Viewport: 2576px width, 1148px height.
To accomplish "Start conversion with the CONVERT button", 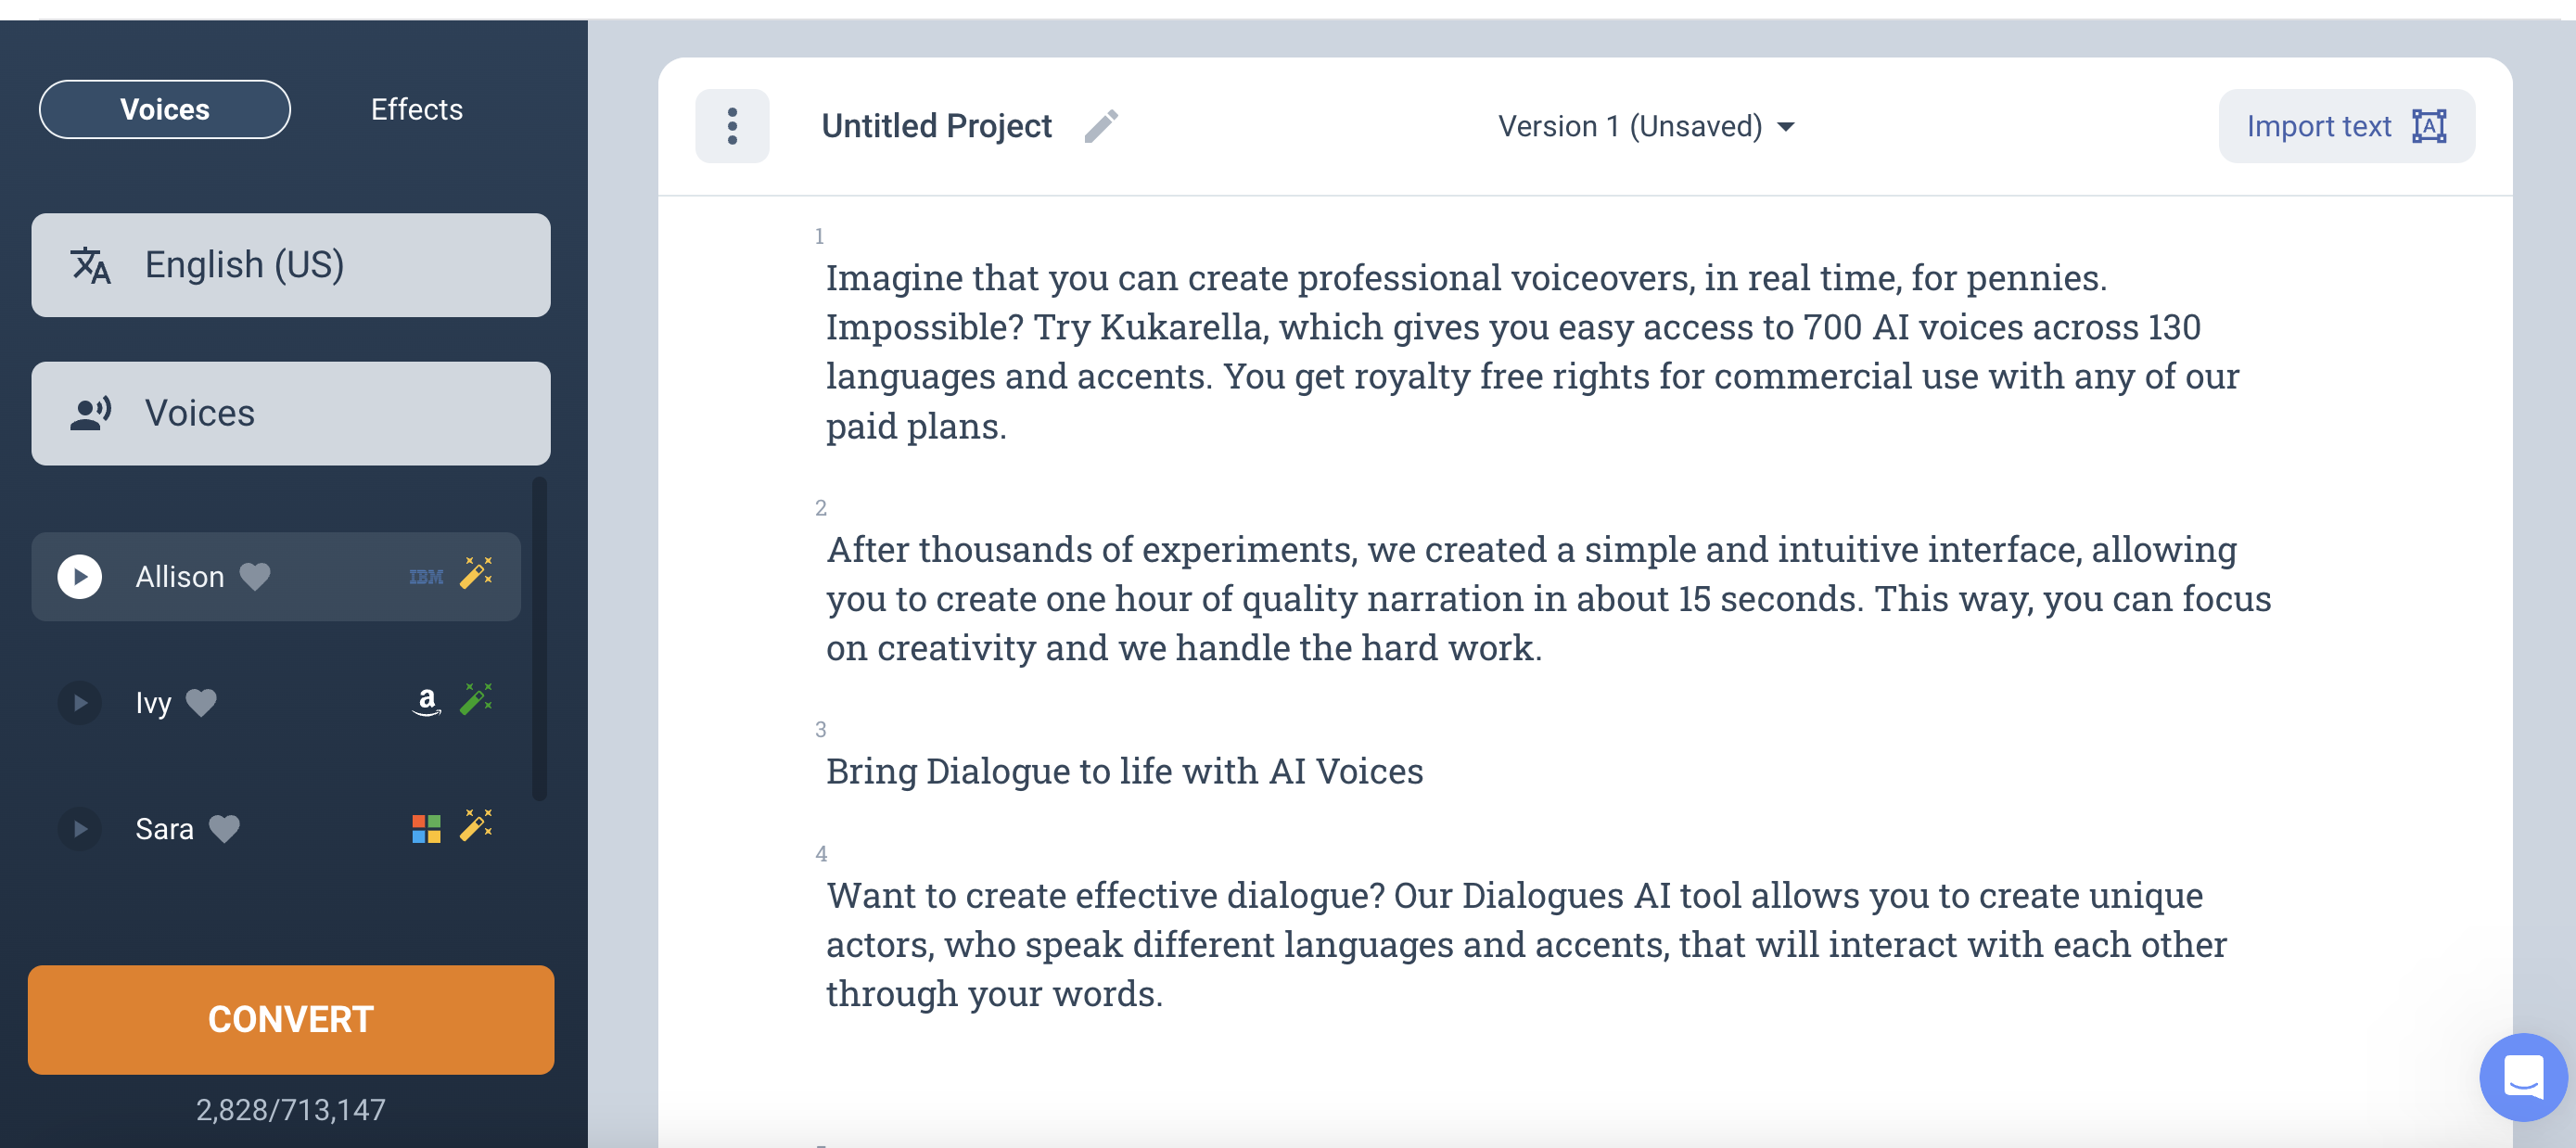I will [x=291, y=1019].
